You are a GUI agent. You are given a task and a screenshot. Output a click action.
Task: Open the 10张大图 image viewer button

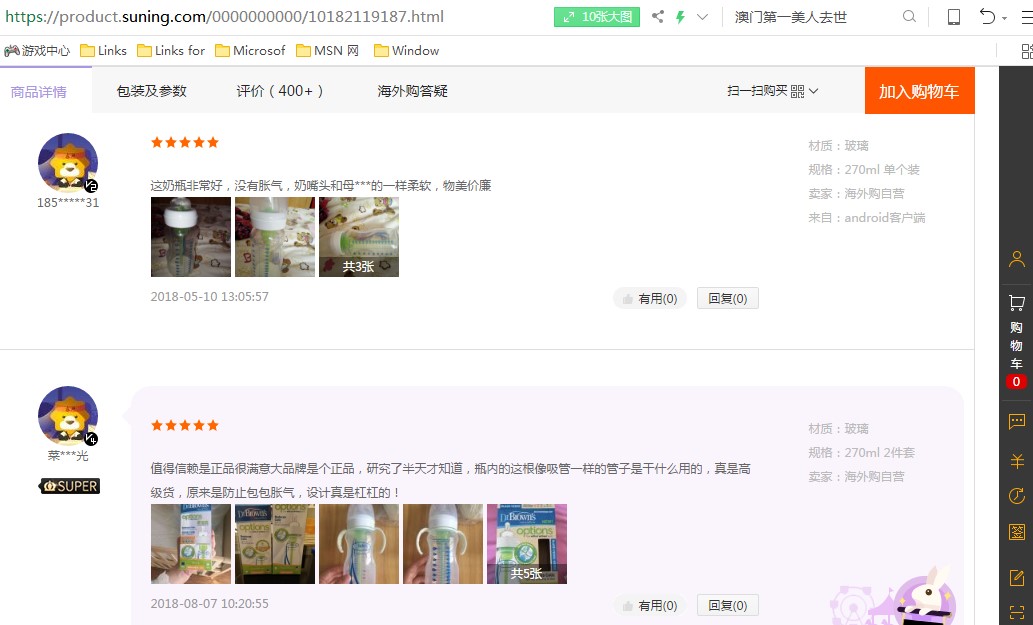pyautogui.click(x=597, y=17)
